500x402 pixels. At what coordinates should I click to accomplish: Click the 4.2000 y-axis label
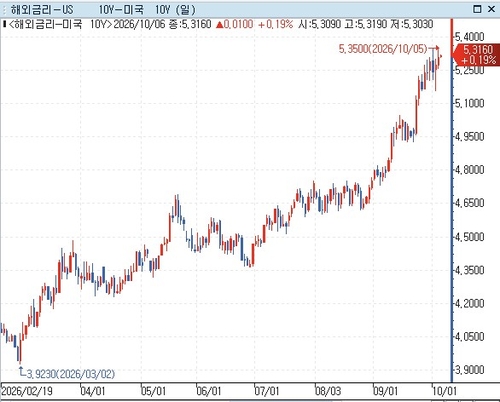(469, 303)
